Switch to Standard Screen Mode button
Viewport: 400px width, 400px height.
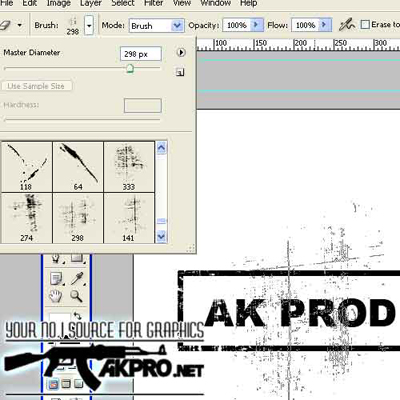click(x=53, y=384)
